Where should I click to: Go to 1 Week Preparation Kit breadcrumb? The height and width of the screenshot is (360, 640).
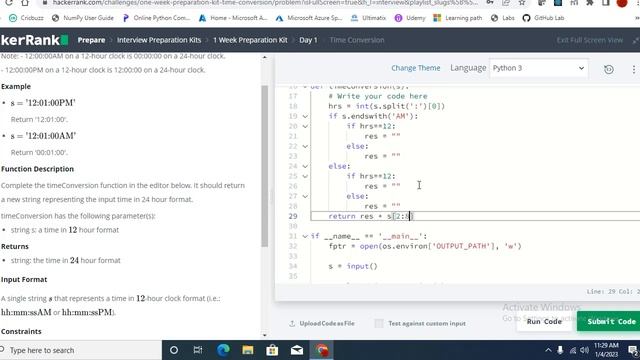pyautogui.click(x=250, y=40)
